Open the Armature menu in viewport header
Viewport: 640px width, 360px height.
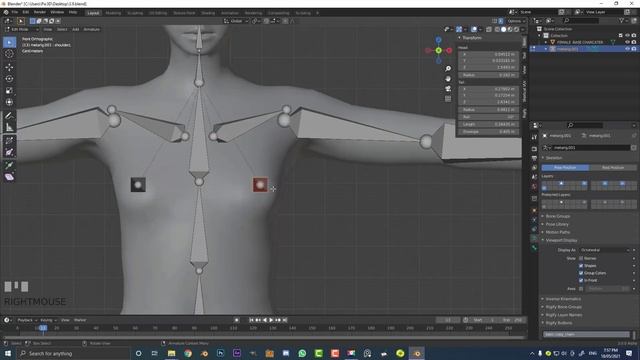click(x=91, y=29)
